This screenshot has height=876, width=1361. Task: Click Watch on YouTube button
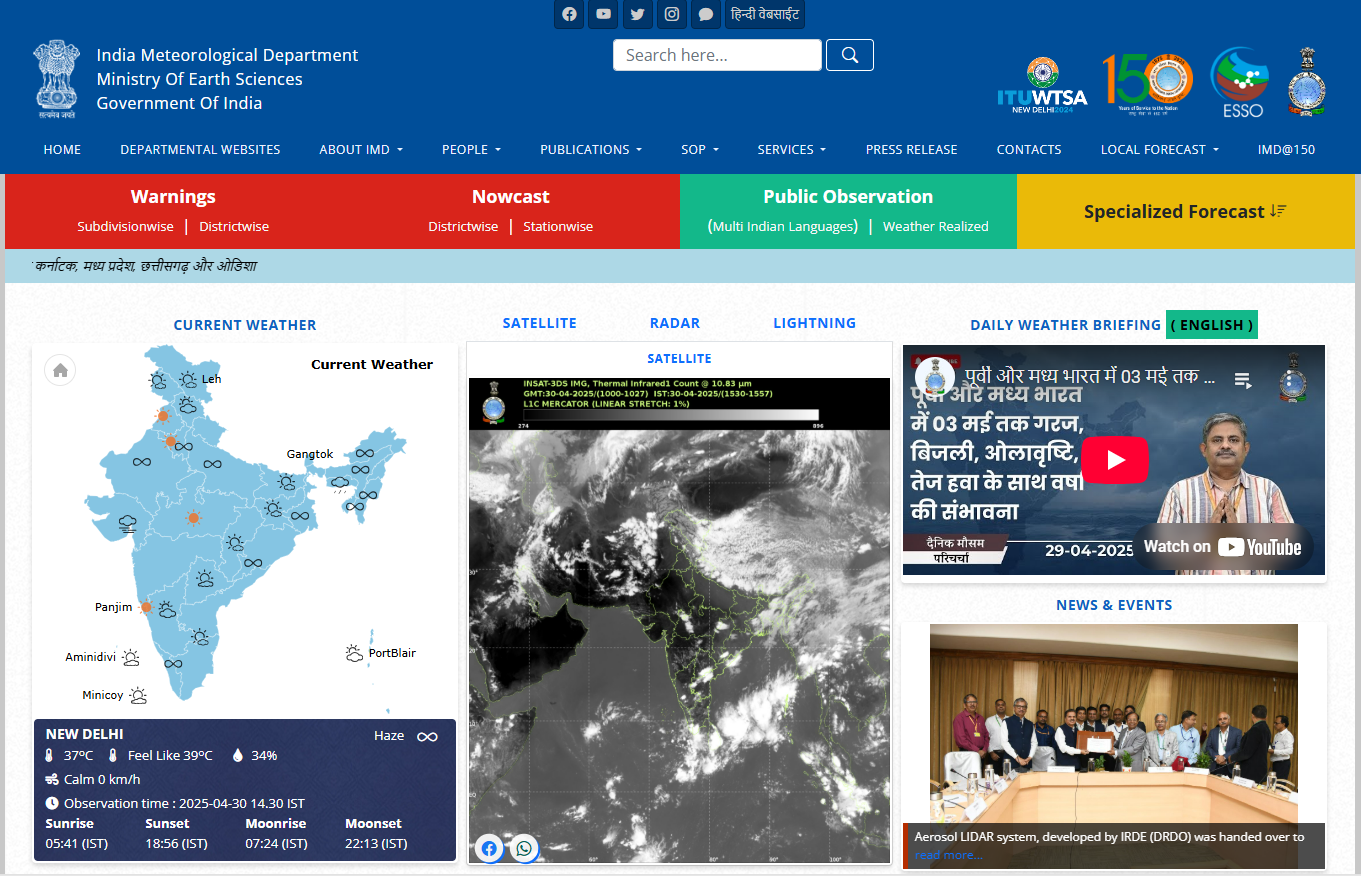(1222, 546)
